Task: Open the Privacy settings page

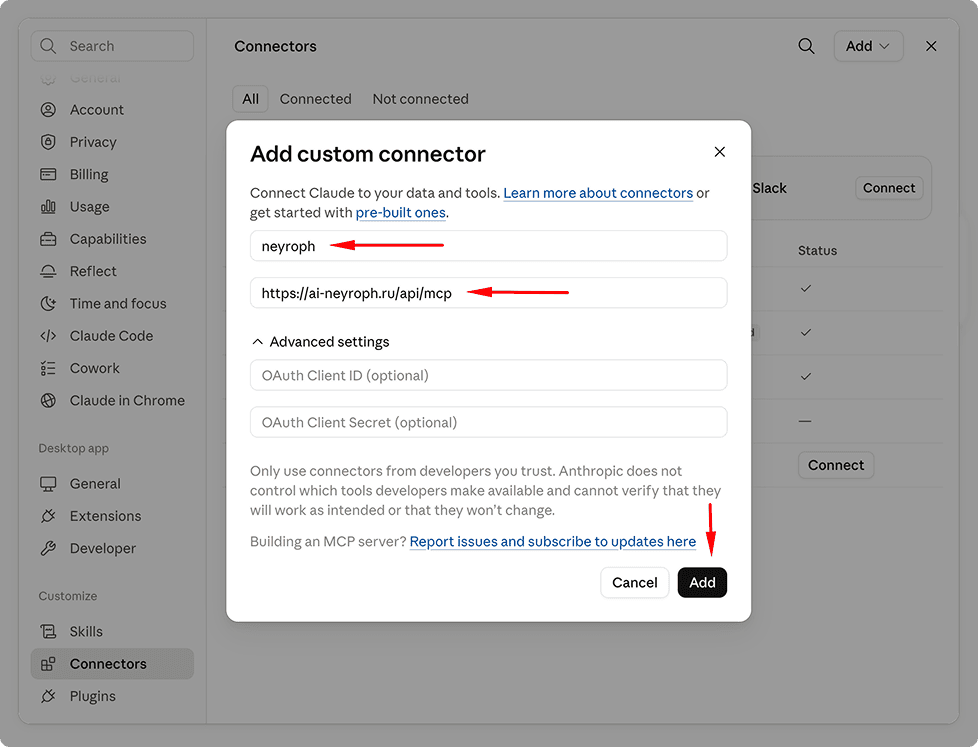Action: tap(112, 142)
